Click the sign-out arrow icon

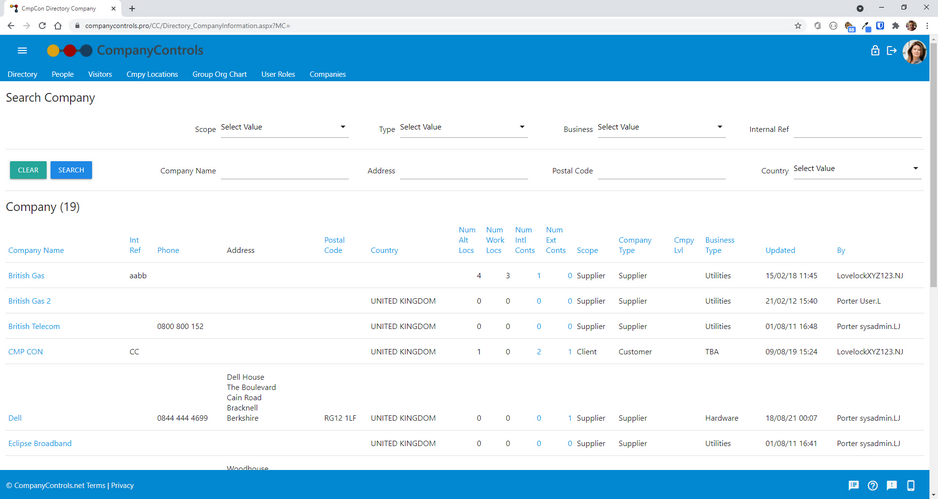coord(891,51)
